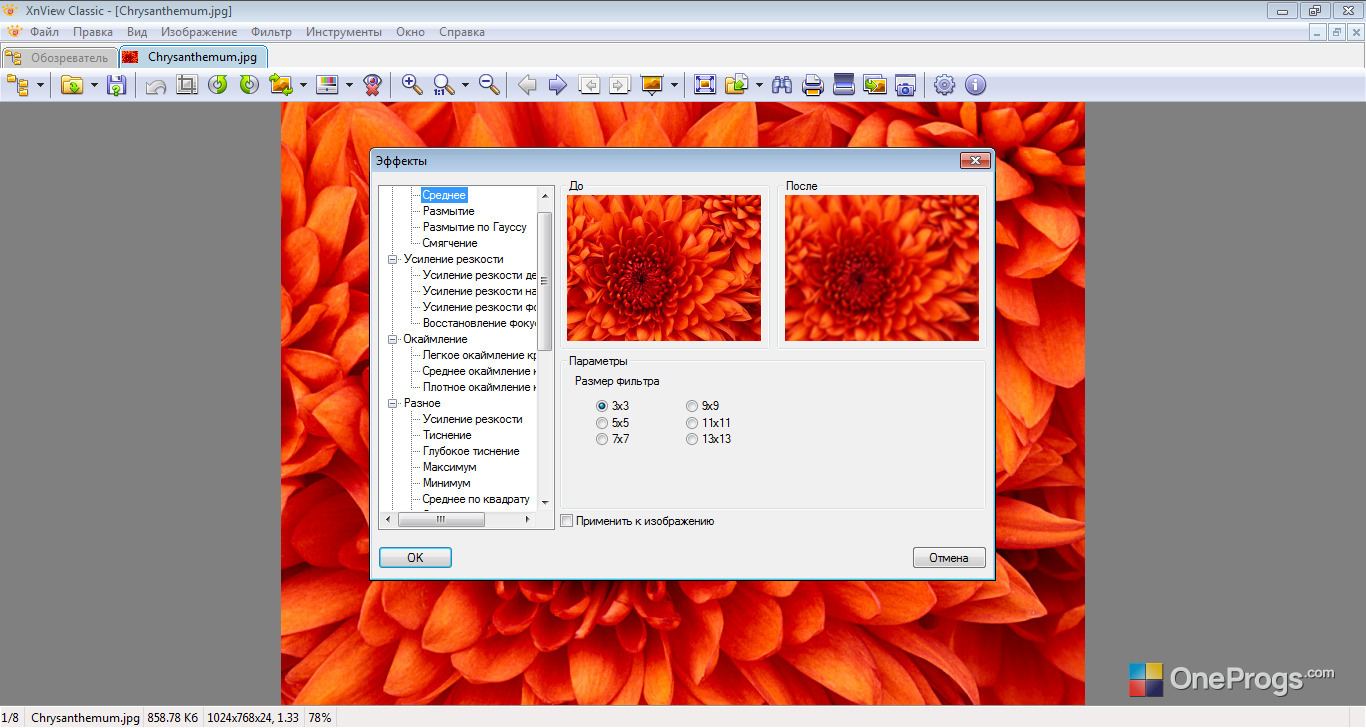Click the Zoom out magnifier icon
Image resolution: width=1366 pixels, height=728 pixels.
pyautogui.click(x=489, y=85)
